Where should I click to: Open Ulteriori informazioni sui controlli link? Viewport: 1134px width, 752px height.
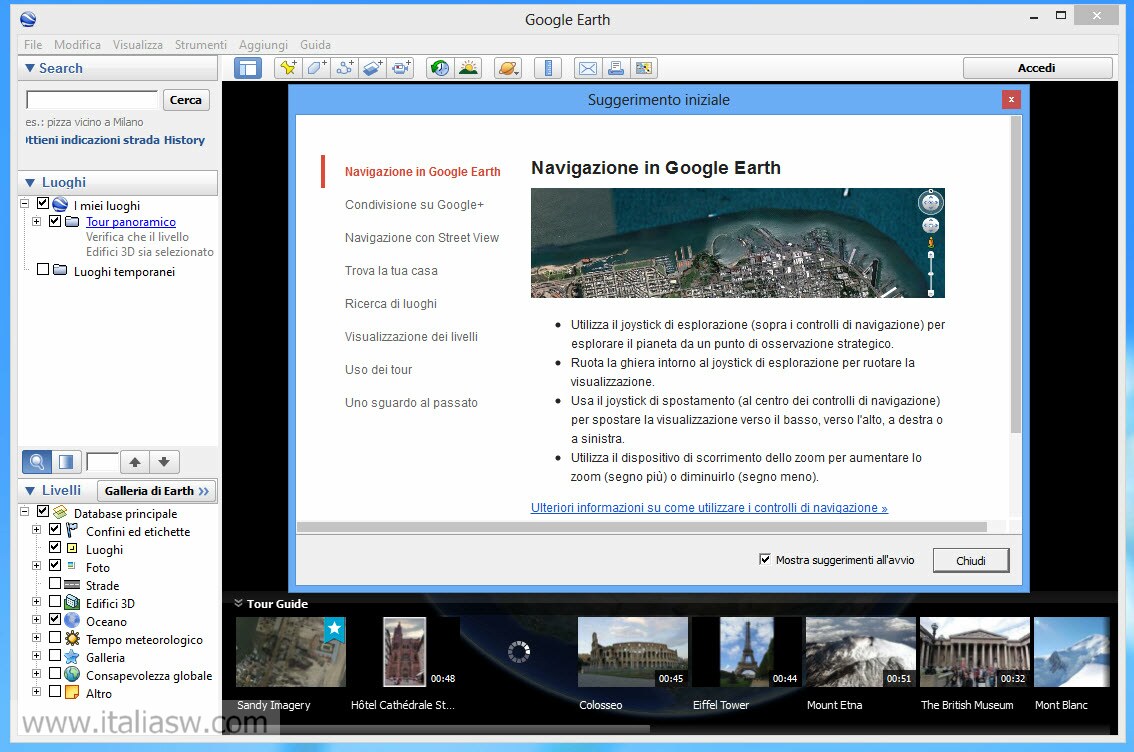click(709, 508)
